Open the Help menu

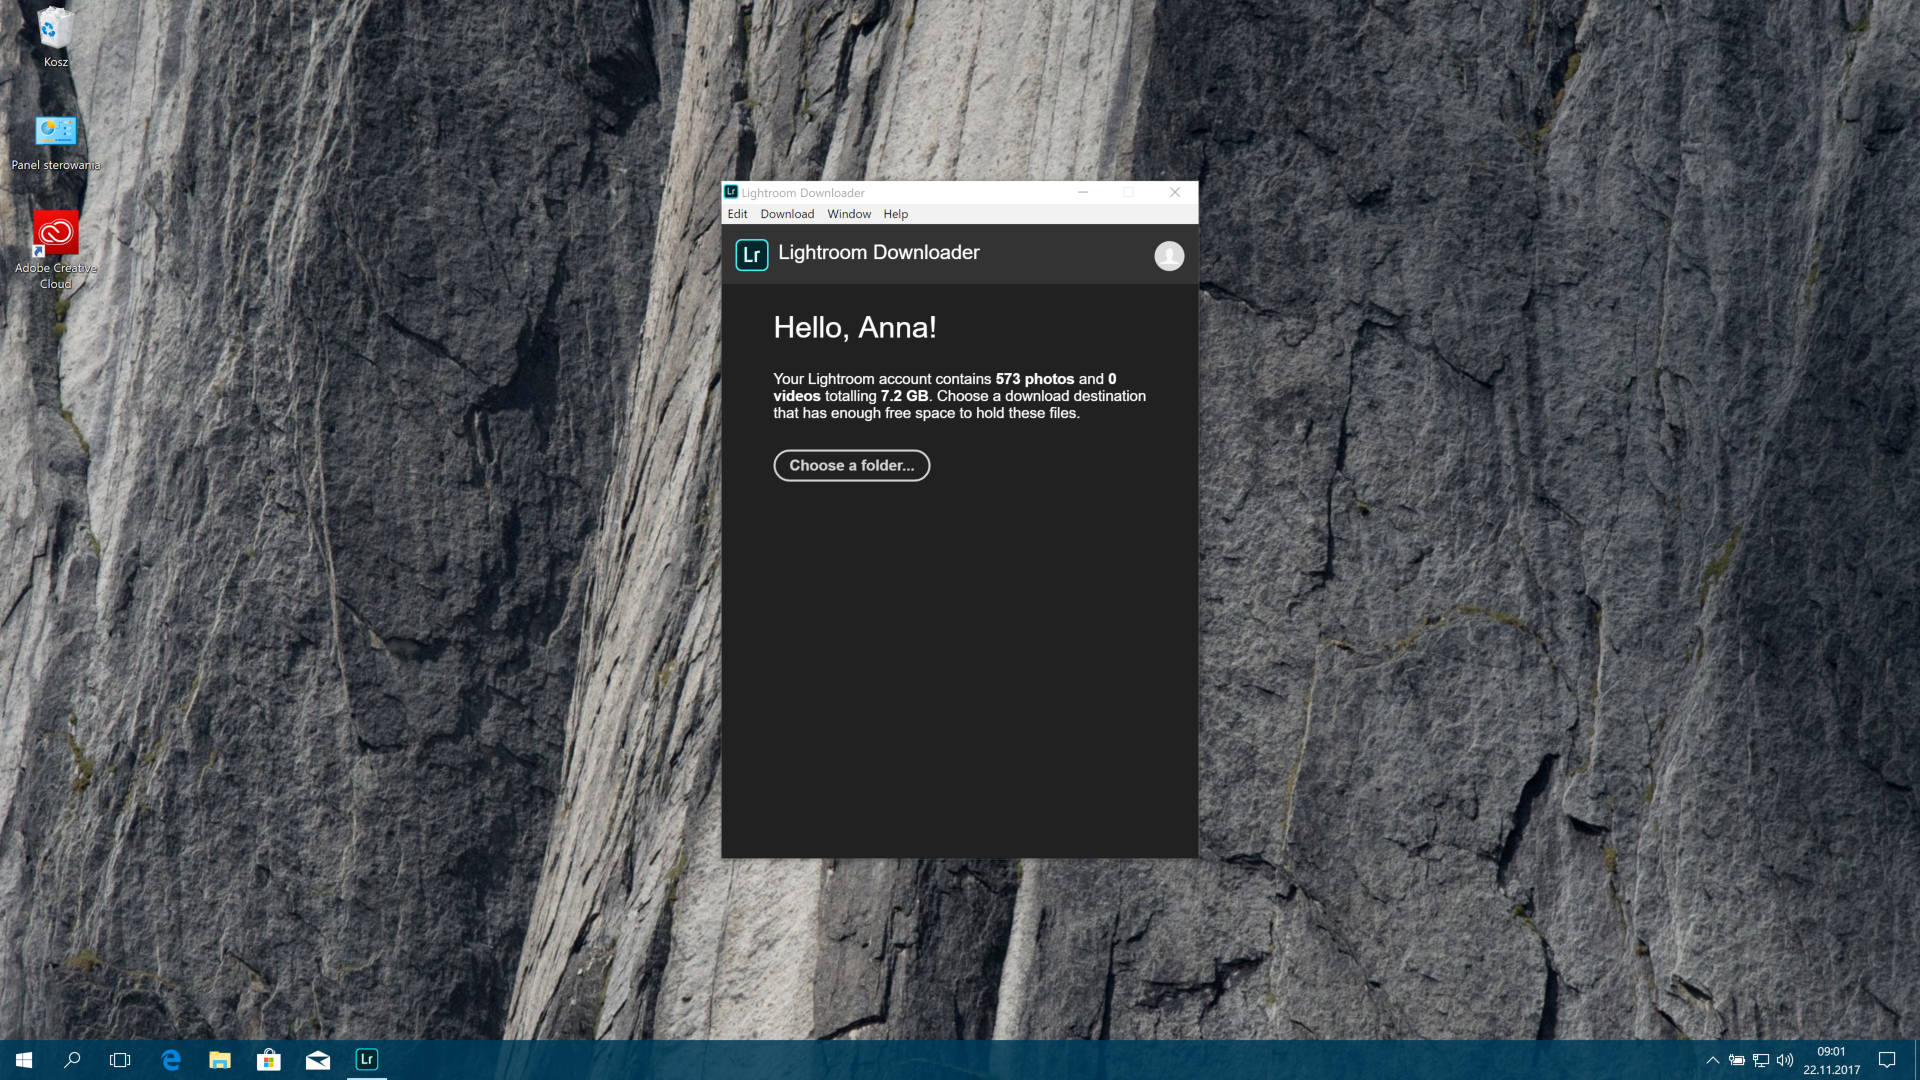[x=896, y=214]
